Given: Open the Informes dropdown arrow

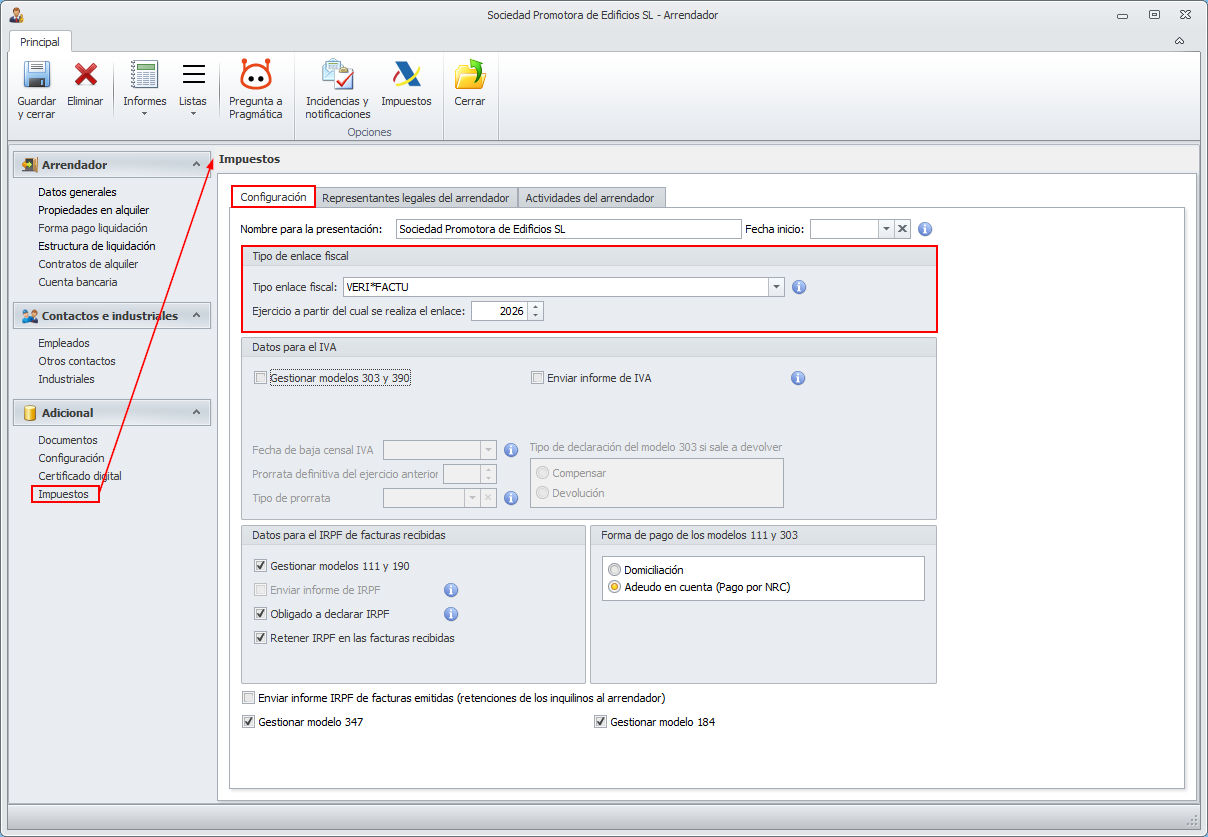Looking at the screenshot, I should tap(145, 114).
